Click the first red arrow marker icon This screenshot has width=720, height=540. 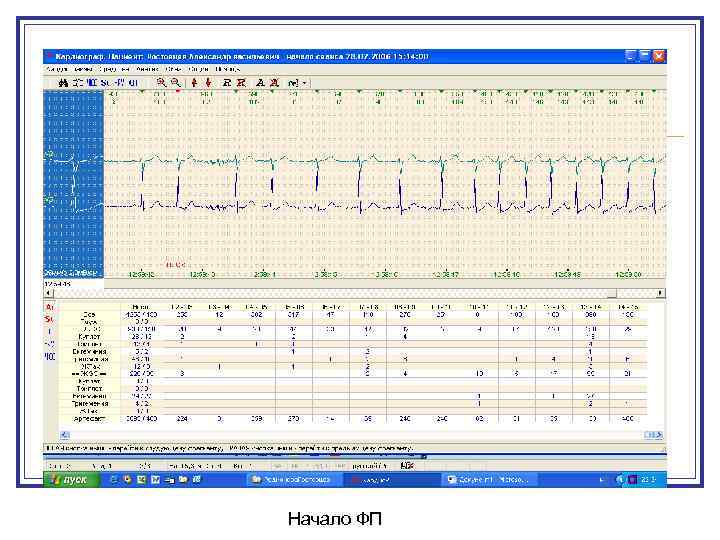coord(194,83)
